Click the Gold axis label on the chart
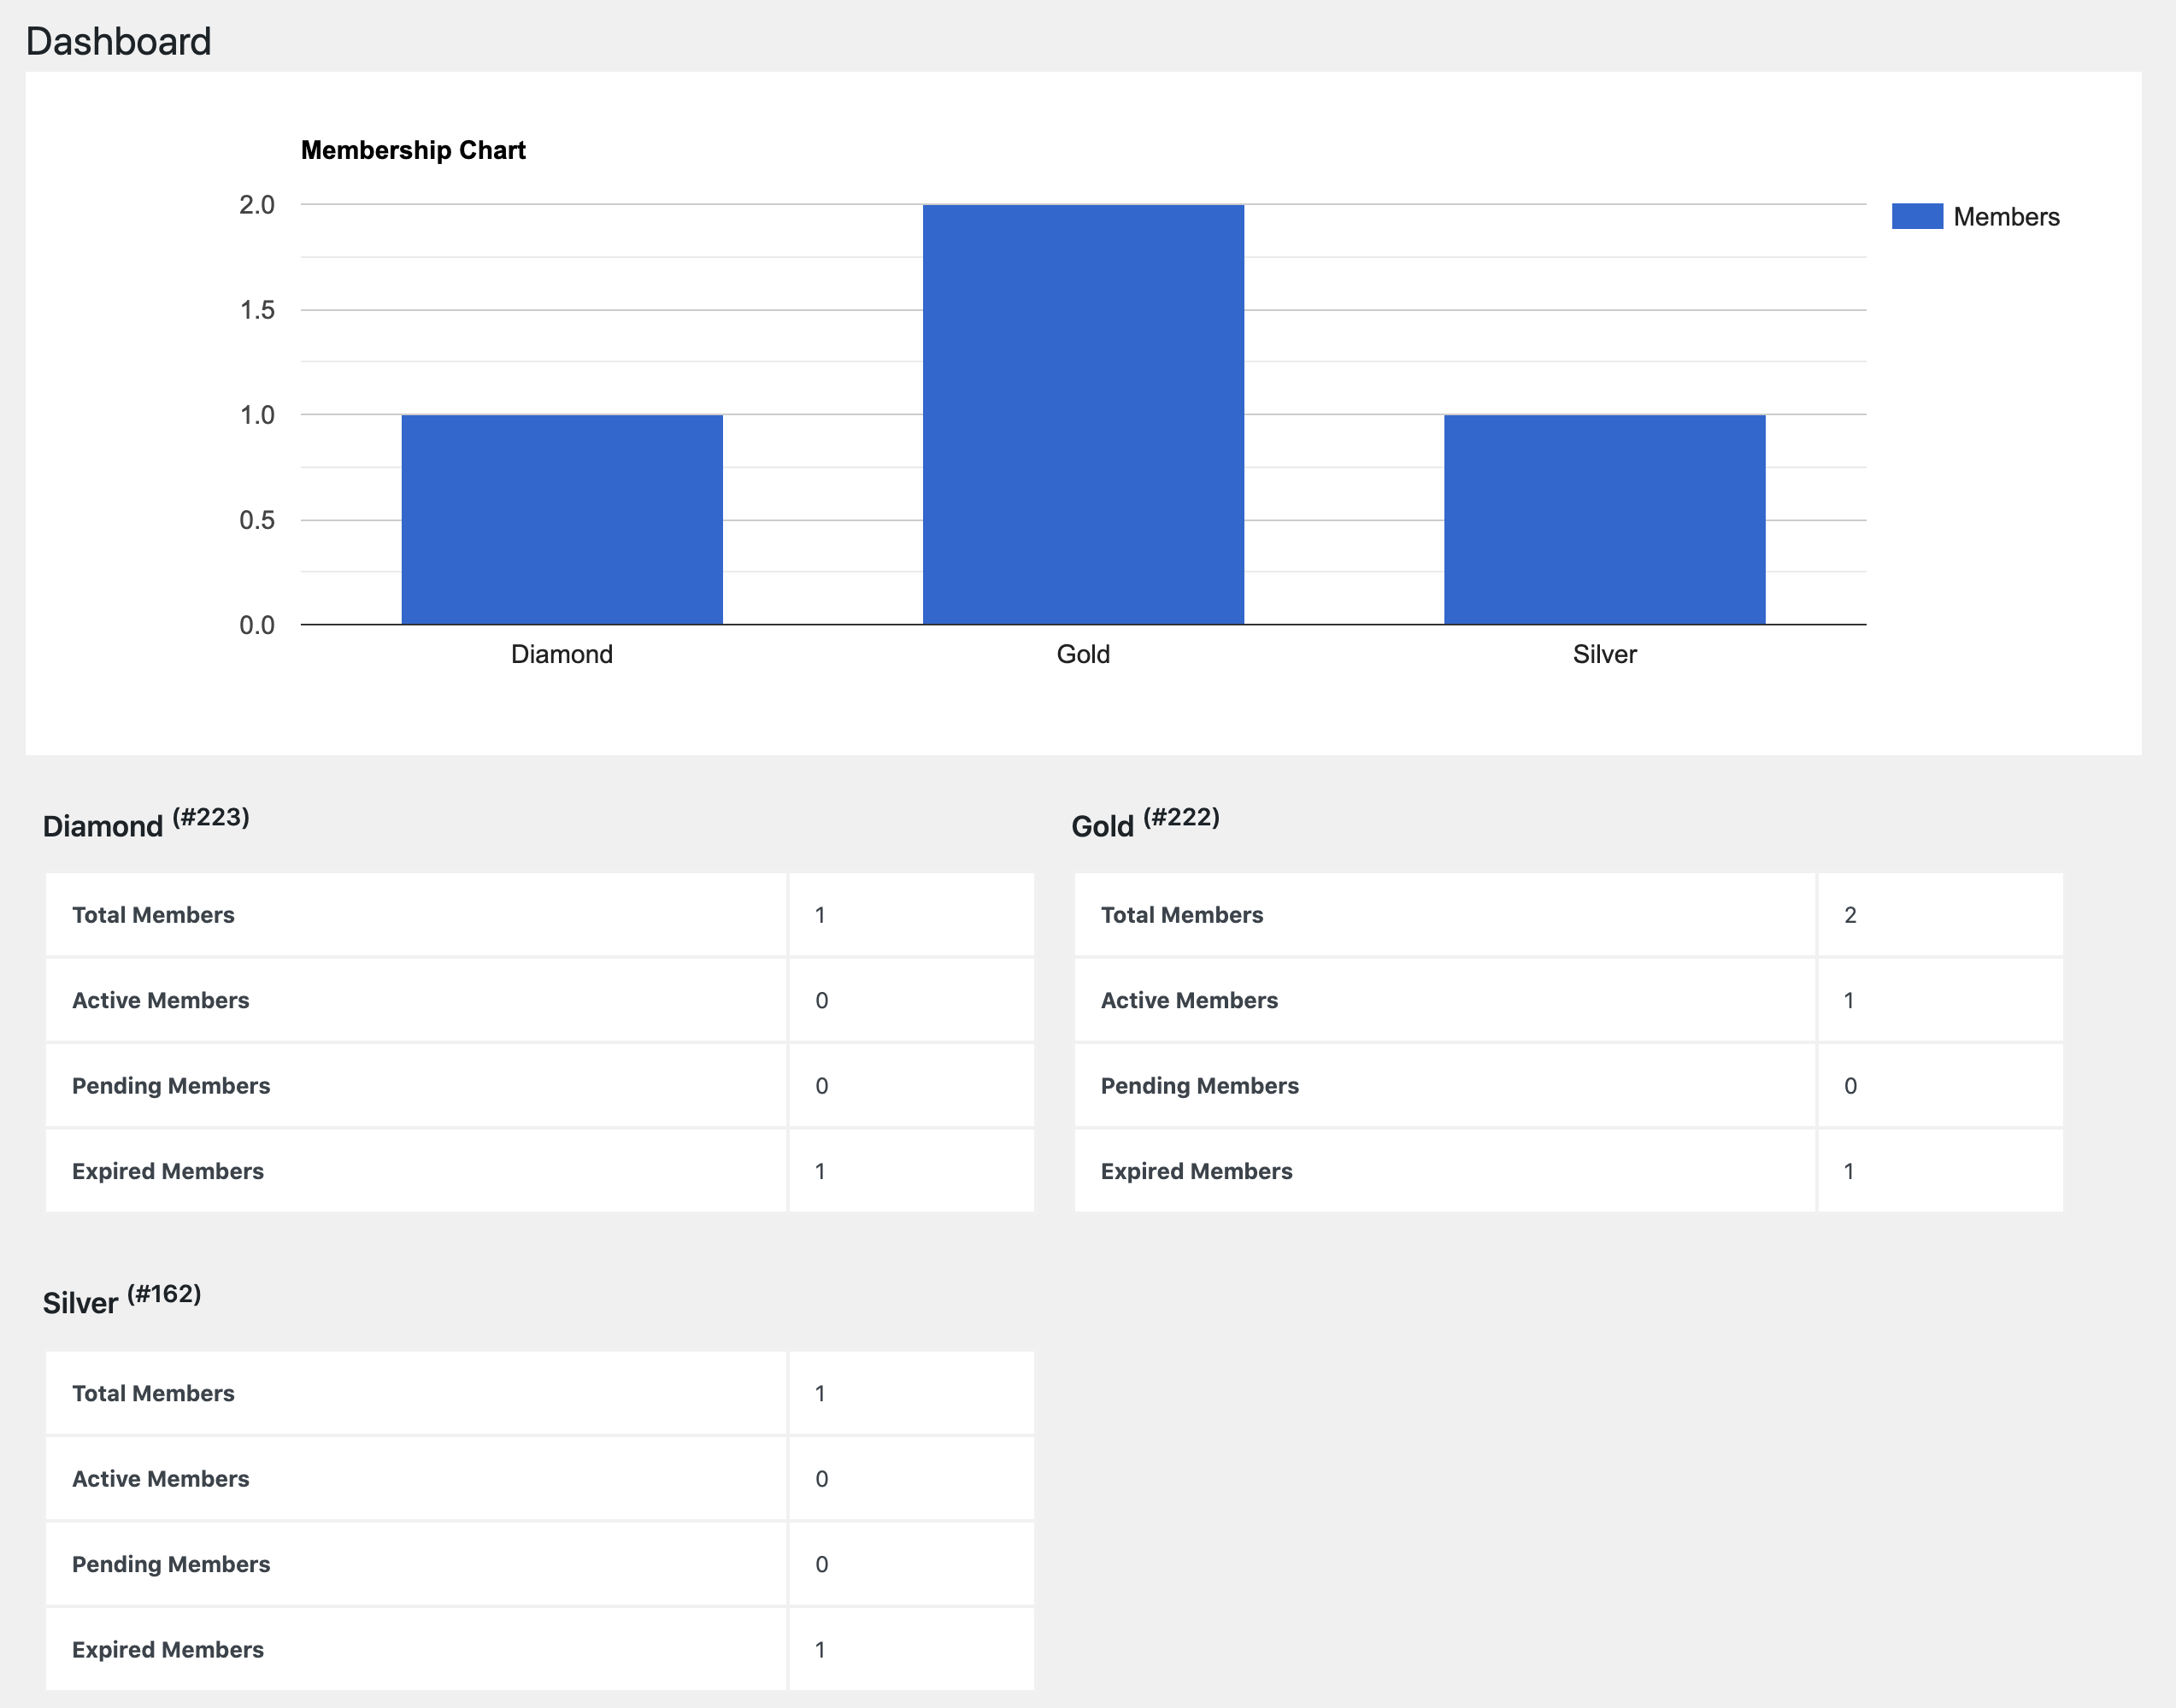Viewport: 2176px width, 1708px height. pos(1082,654)
